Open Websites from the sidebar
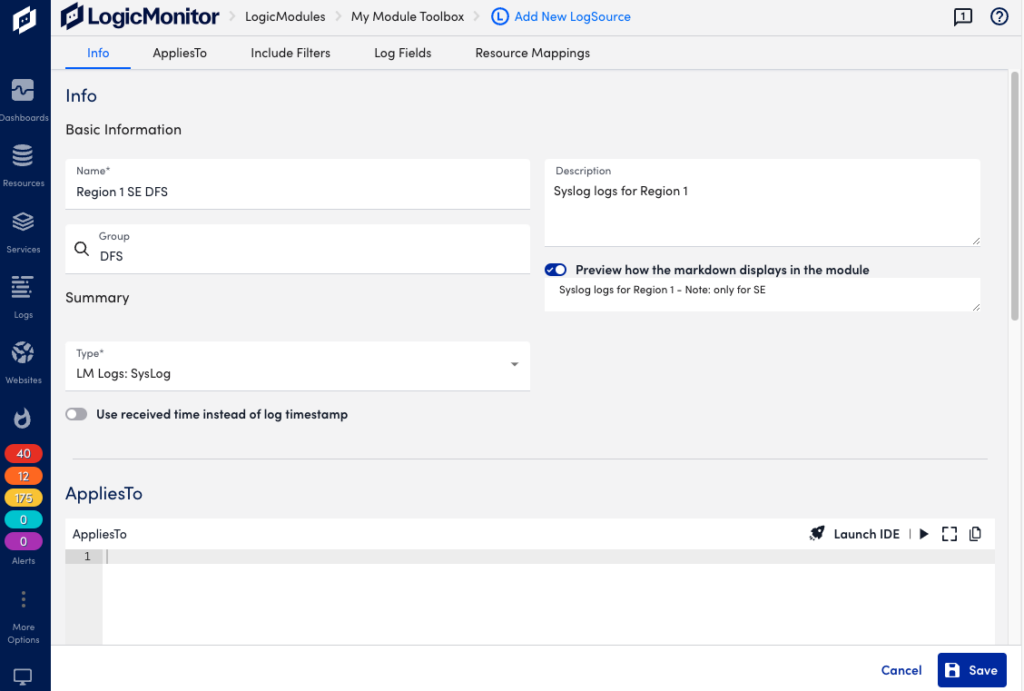1024x691 pixels. [23, 360]
